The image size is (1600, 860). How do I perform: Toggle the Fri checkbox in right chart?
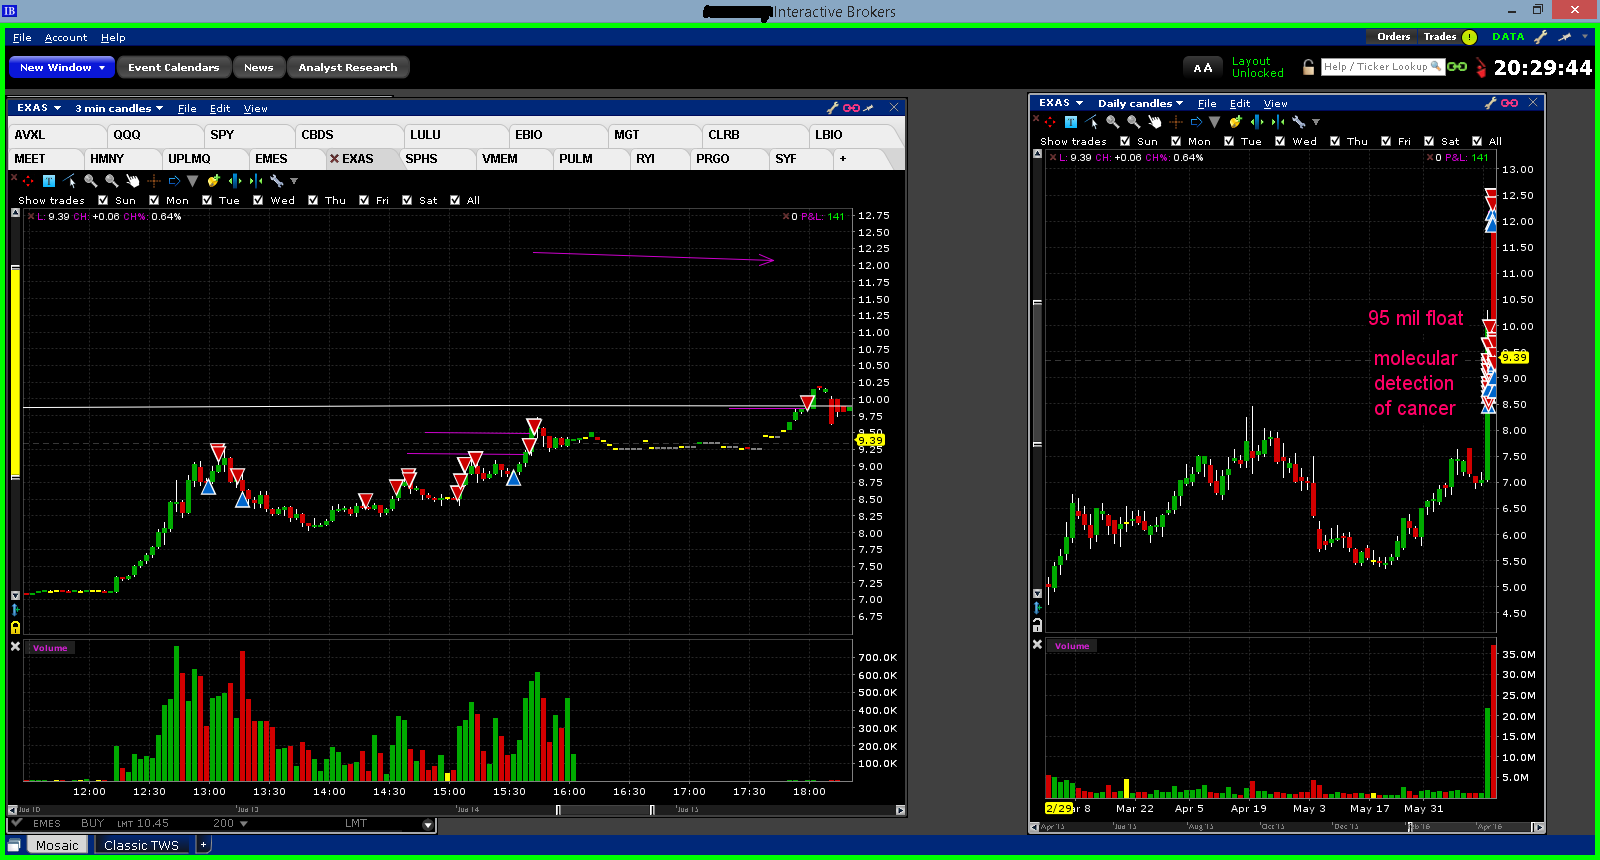pyautogui.click(x=1386, y=141)
